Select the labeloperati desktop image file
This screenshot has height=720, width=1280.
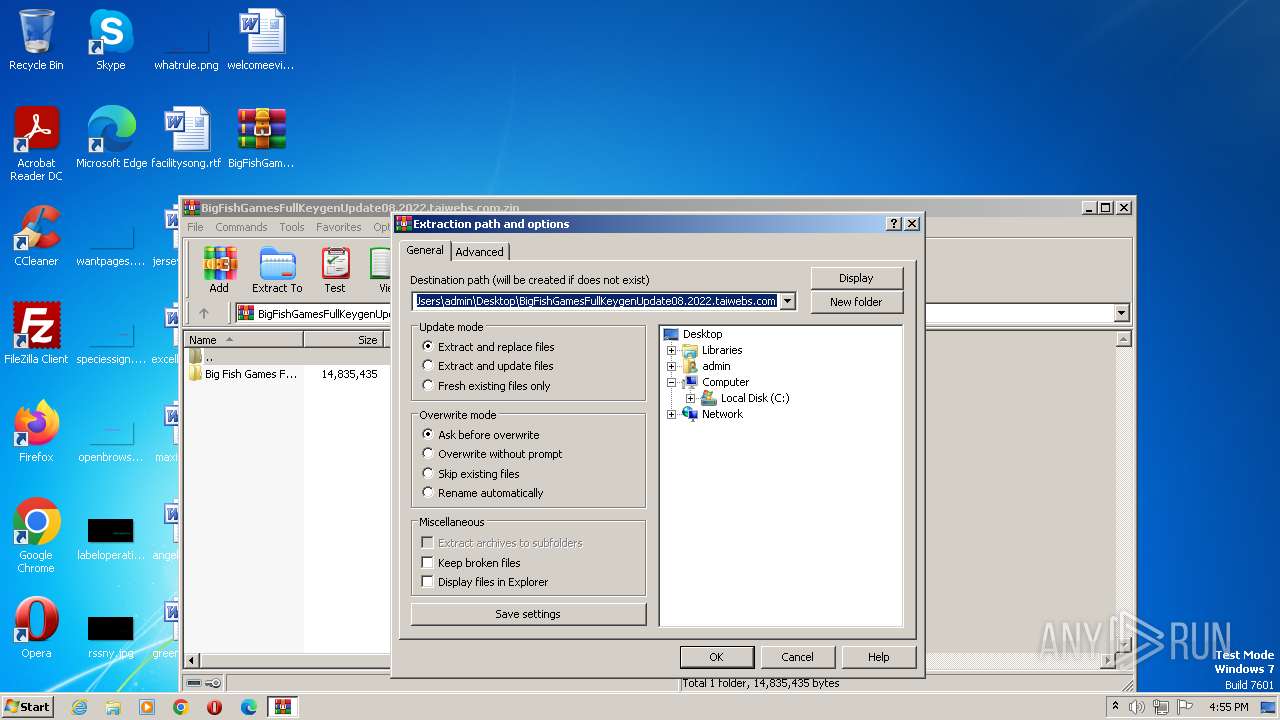pyautogui.click(x=110, y=537)
